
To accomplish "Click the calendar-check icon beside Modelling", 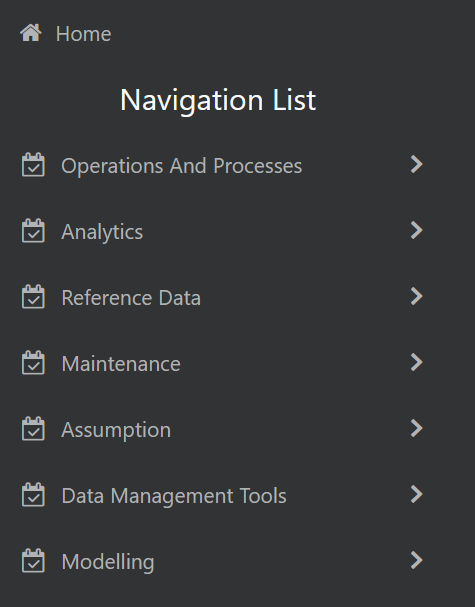I will tap(33, 561).
